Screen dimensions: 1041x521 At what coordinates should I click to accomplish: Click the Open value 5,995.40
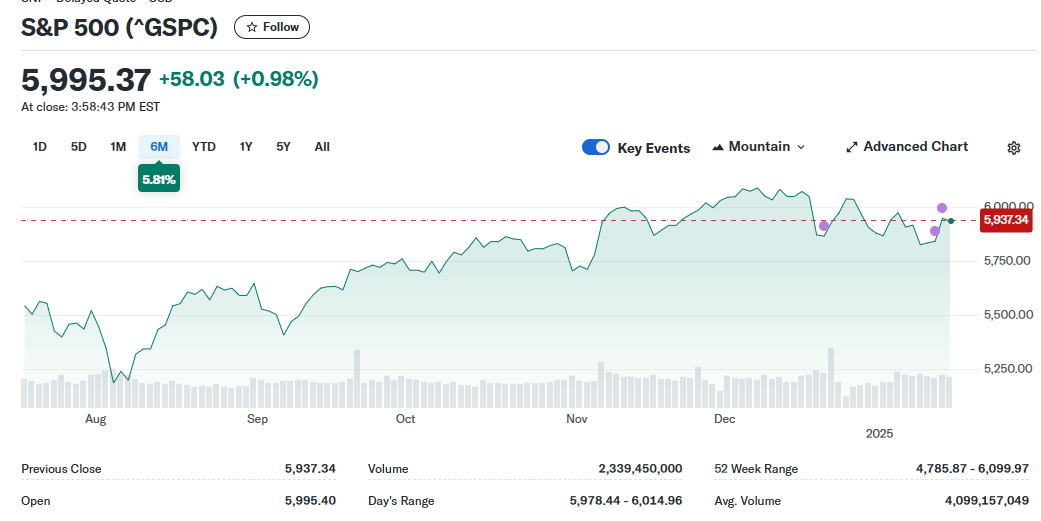point(310,500)
